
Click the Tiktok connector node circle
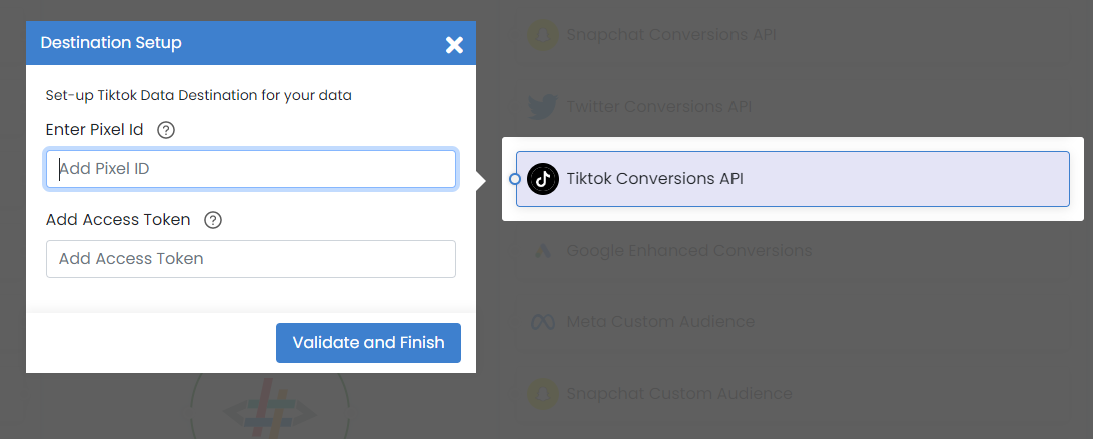(515, 179)
